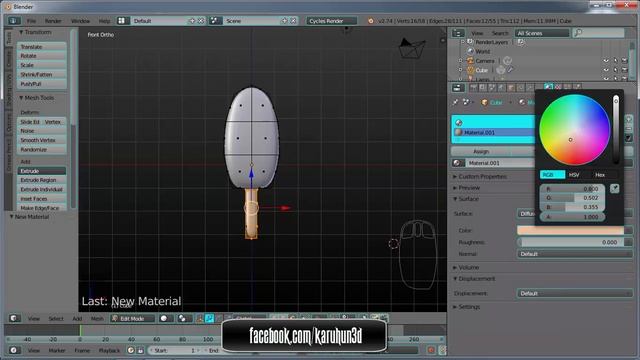The height and width of the screenshot is (360, 640).
Task: Open the Playback menu in timeline
Action: pos(109,351)
